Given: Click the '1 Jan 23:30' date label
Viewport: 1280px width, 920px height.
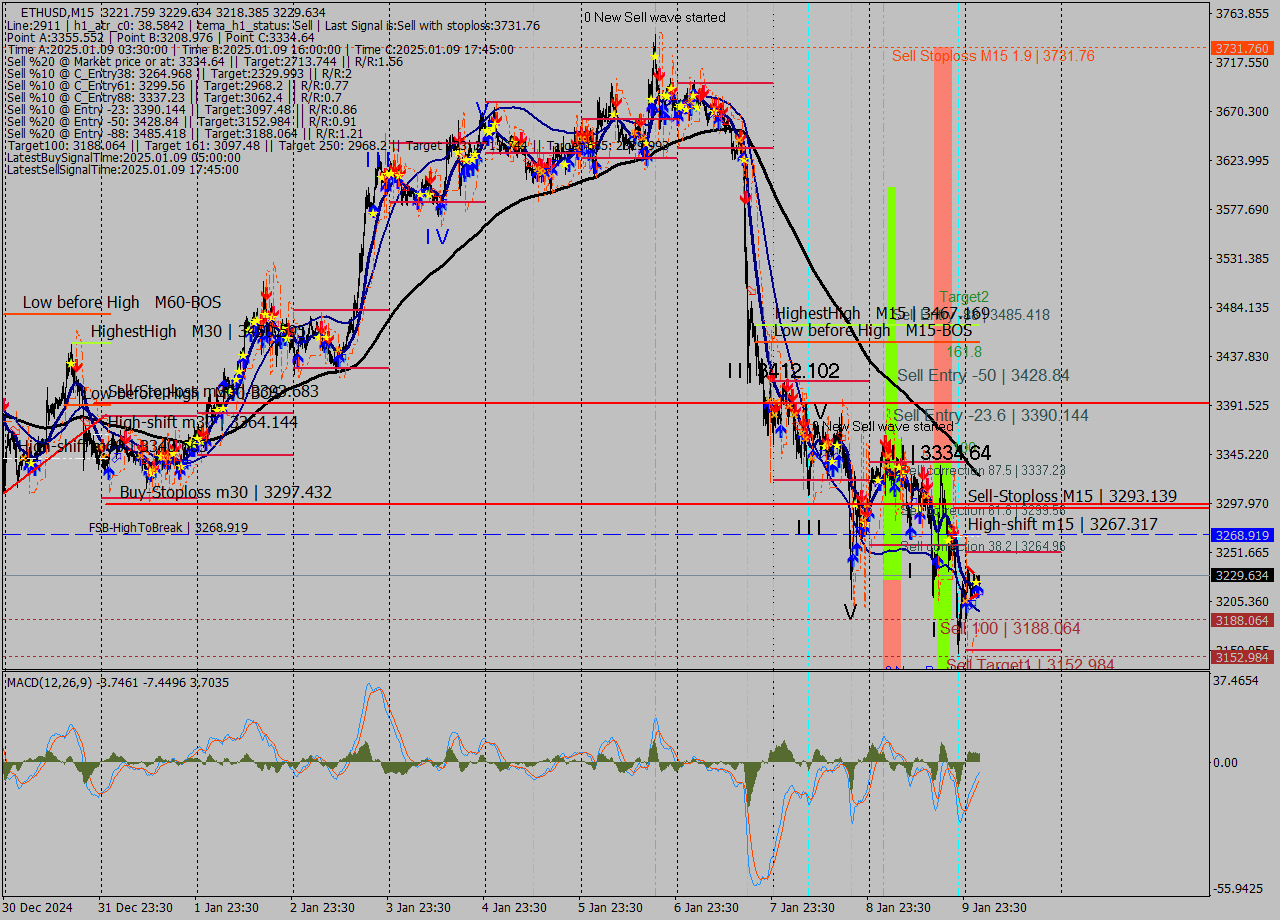Looking at the screenshot, I should coord(227,908).
